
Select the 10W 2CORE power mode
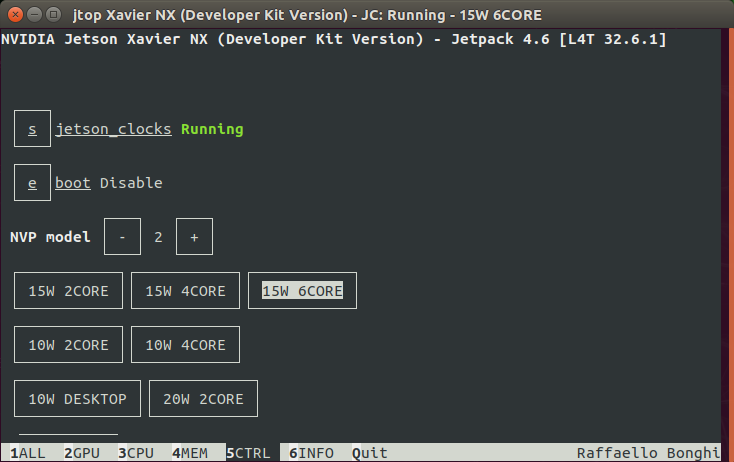point(68,345)
